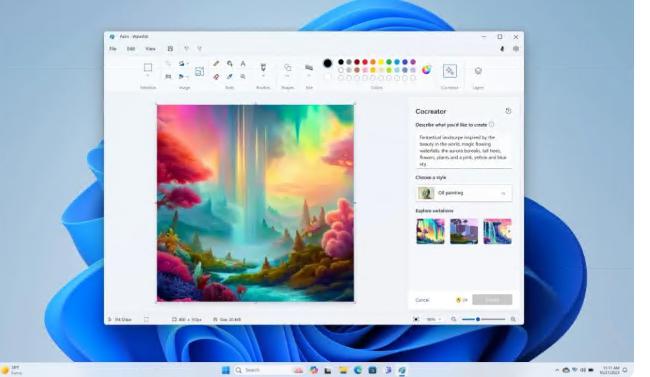650x377 pixels.
Task: Pick the red palette color
Action: 365,62
